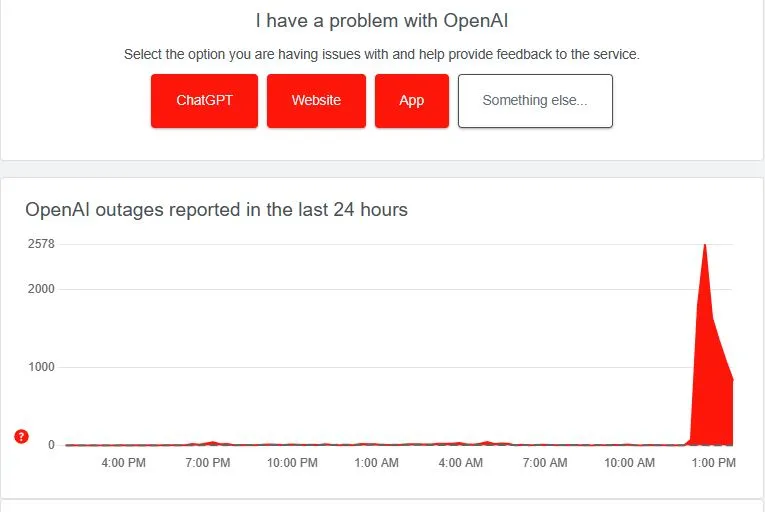Select the 7:00 AM axis label
The width and height of the screenshot is (765, 512).
pyautogui.click(x=545, y=463)
